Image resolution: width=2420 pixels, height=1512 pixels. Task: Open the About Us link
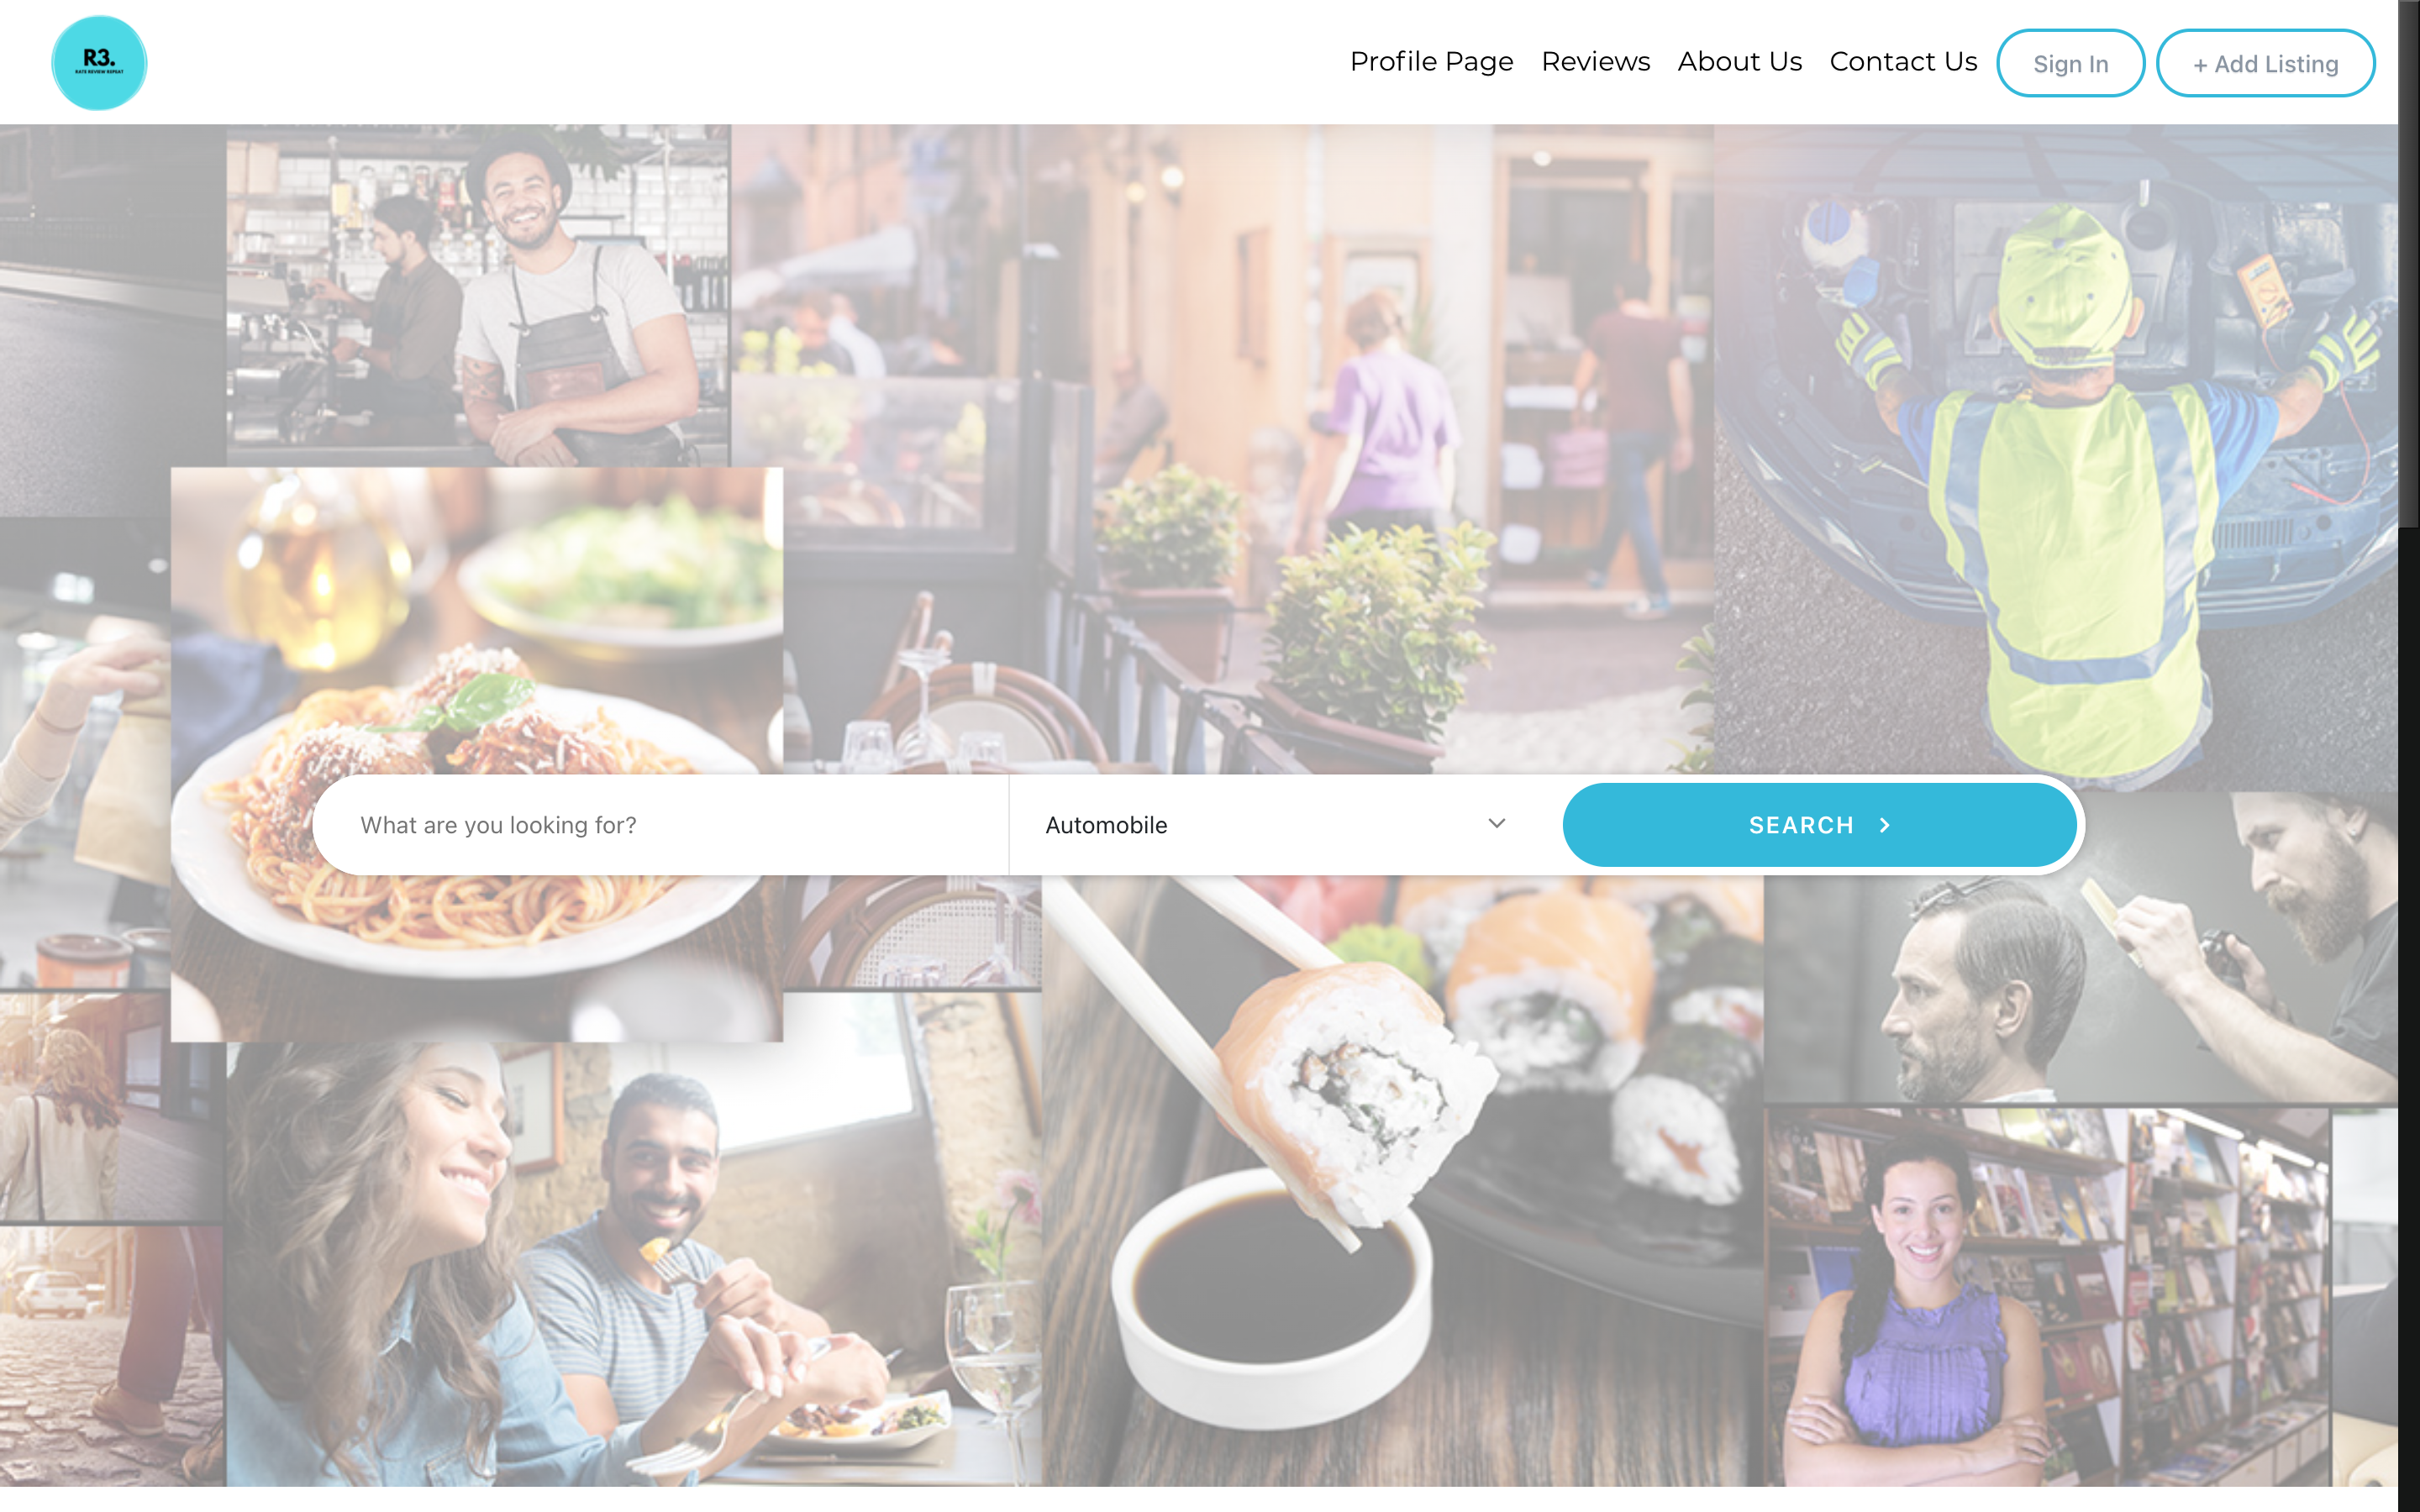click(x=1739, y=62)
